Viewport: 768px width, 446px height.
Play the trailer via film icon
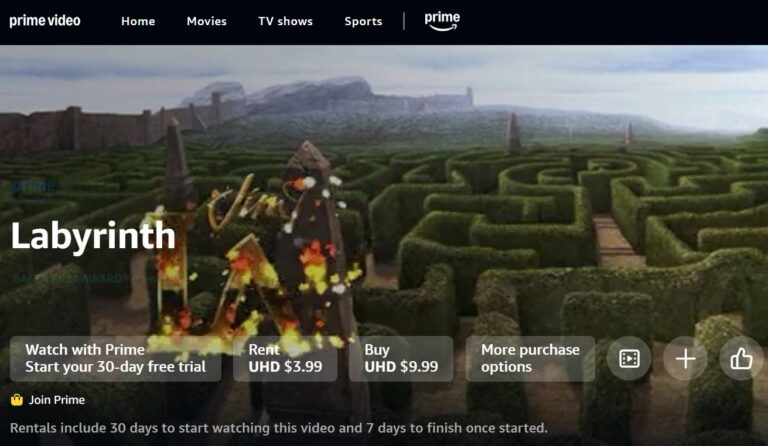point(629,358)
